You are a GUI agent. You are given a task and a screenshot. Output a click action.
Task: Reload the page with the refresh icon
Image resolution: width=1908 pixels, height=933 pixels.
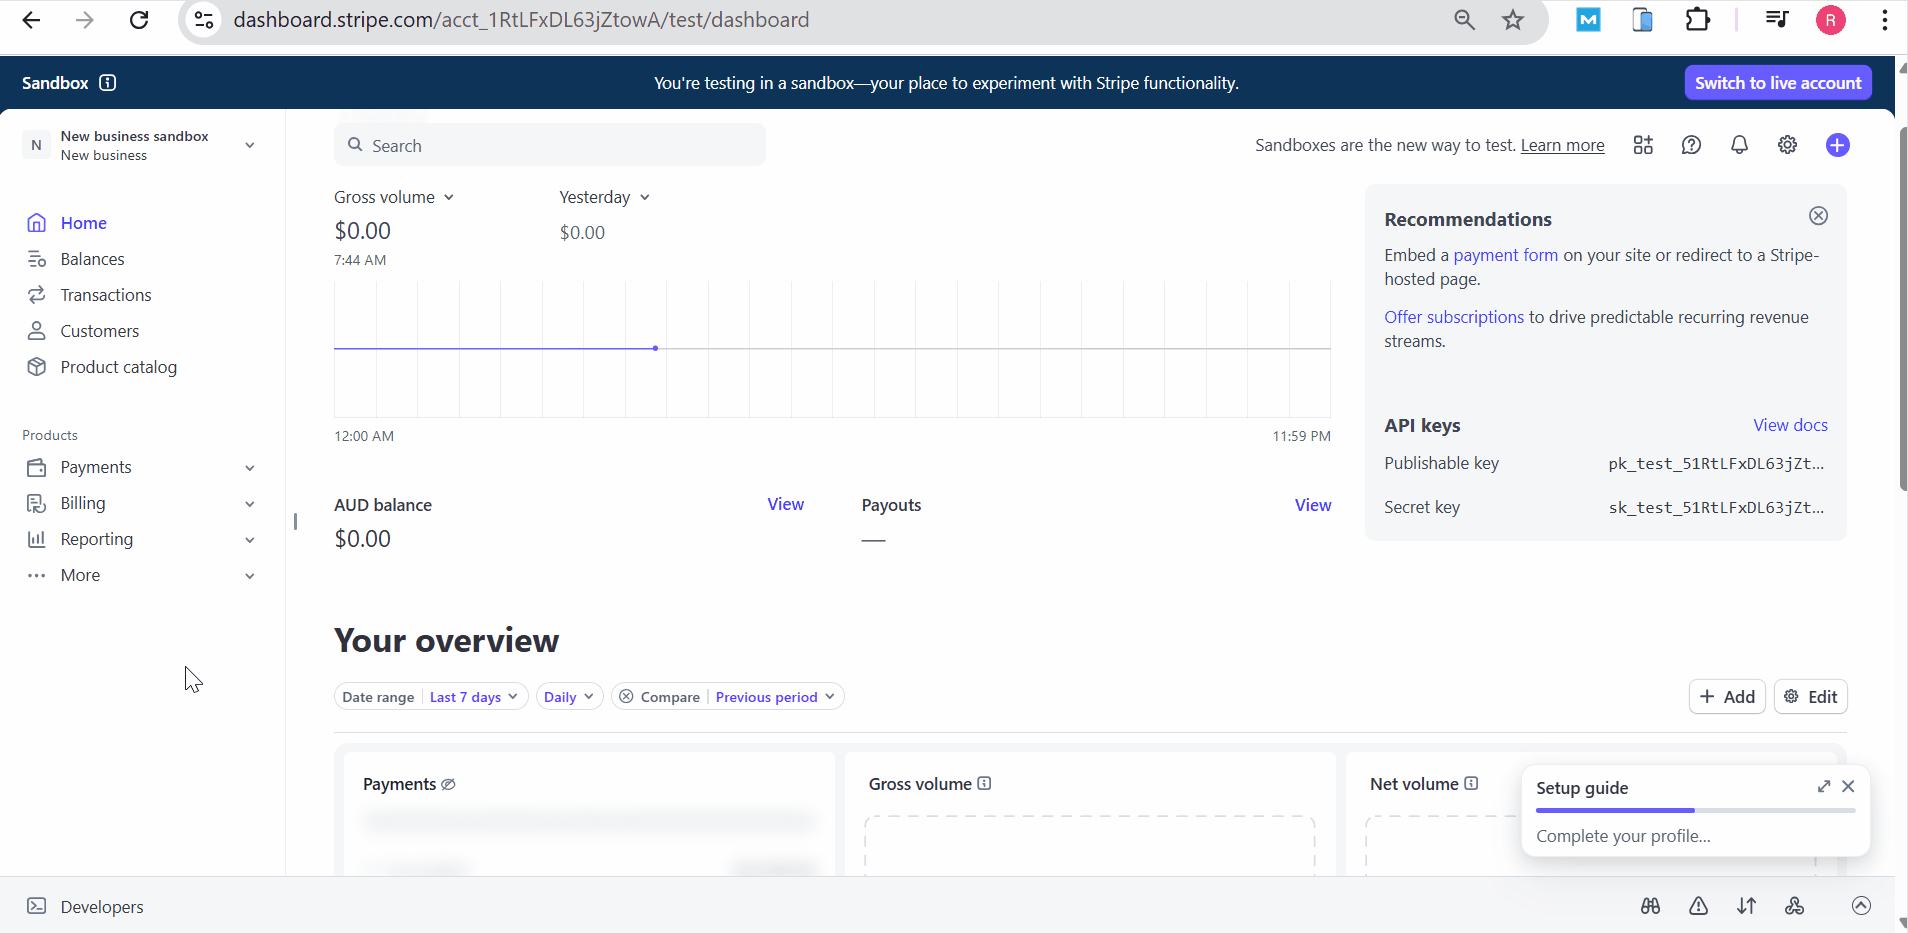click(139, 20)
